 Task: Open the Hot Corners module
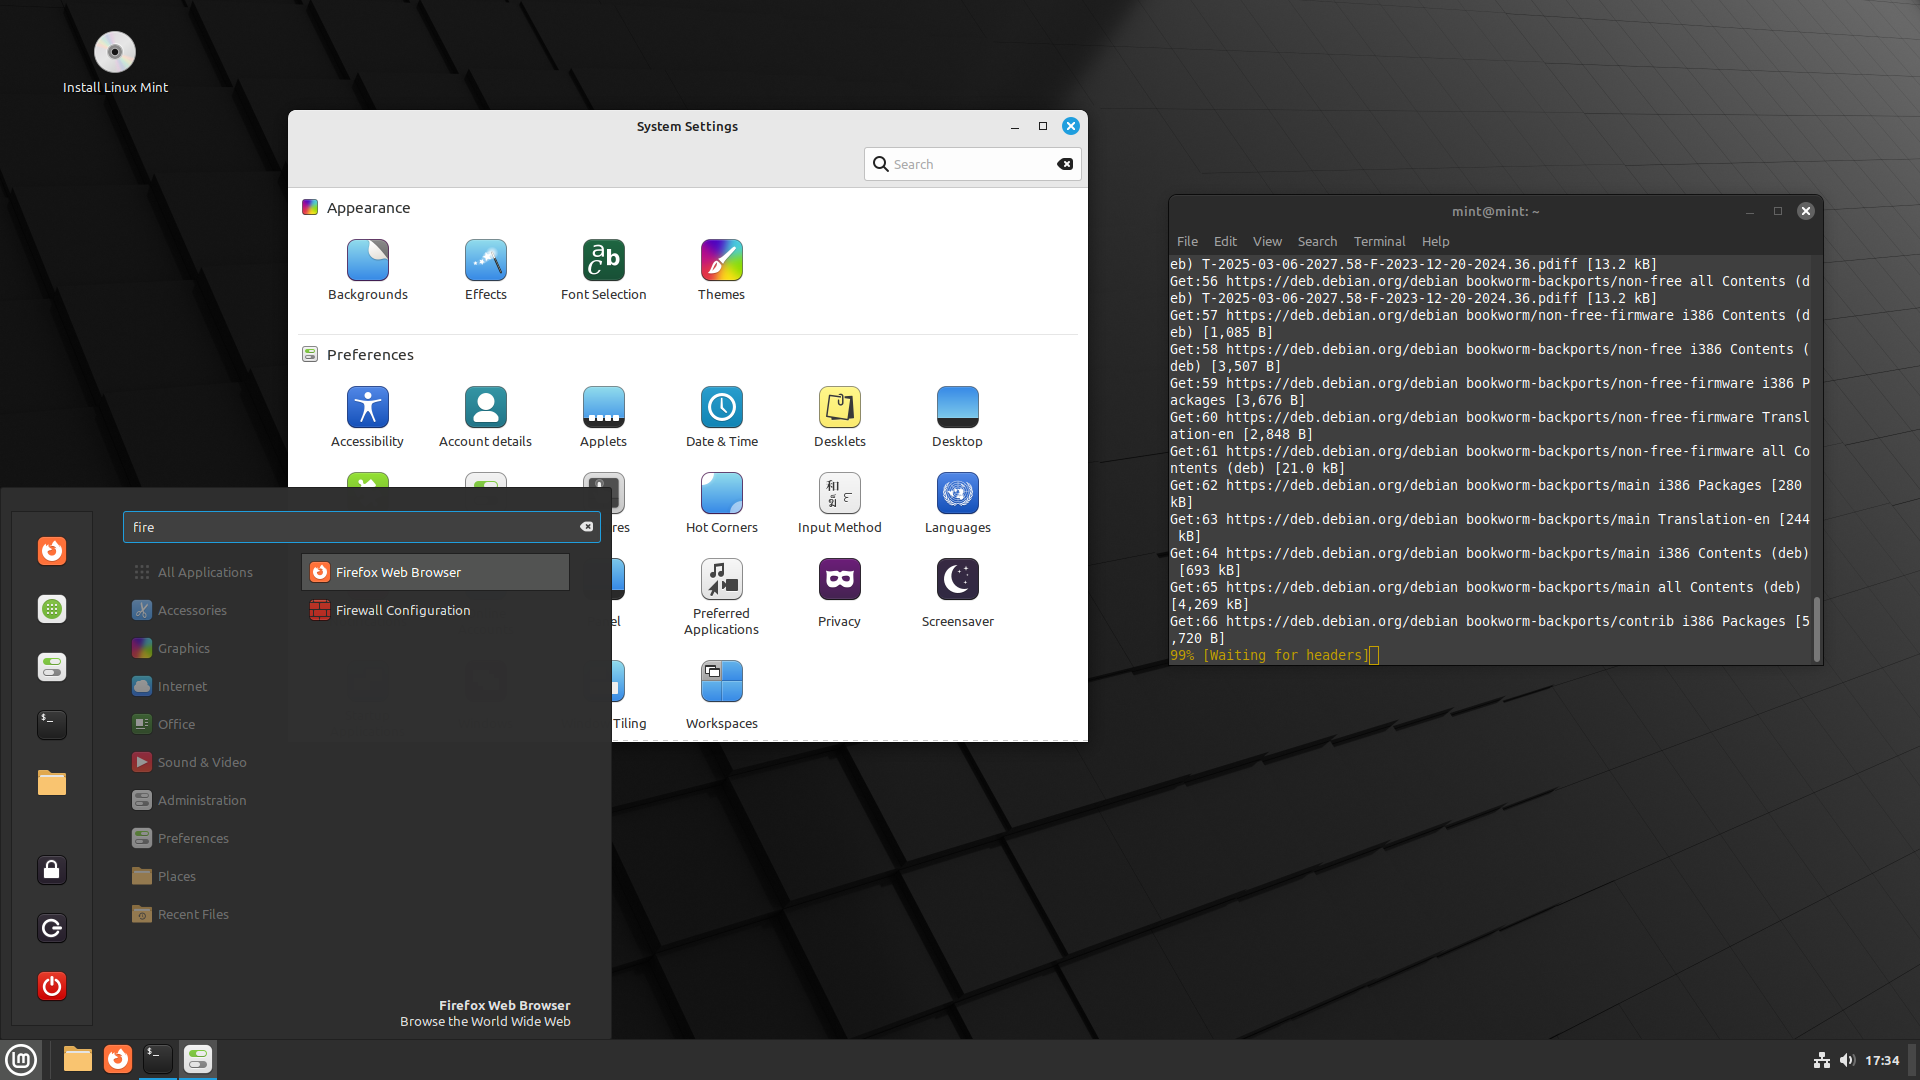coord(721,495)
